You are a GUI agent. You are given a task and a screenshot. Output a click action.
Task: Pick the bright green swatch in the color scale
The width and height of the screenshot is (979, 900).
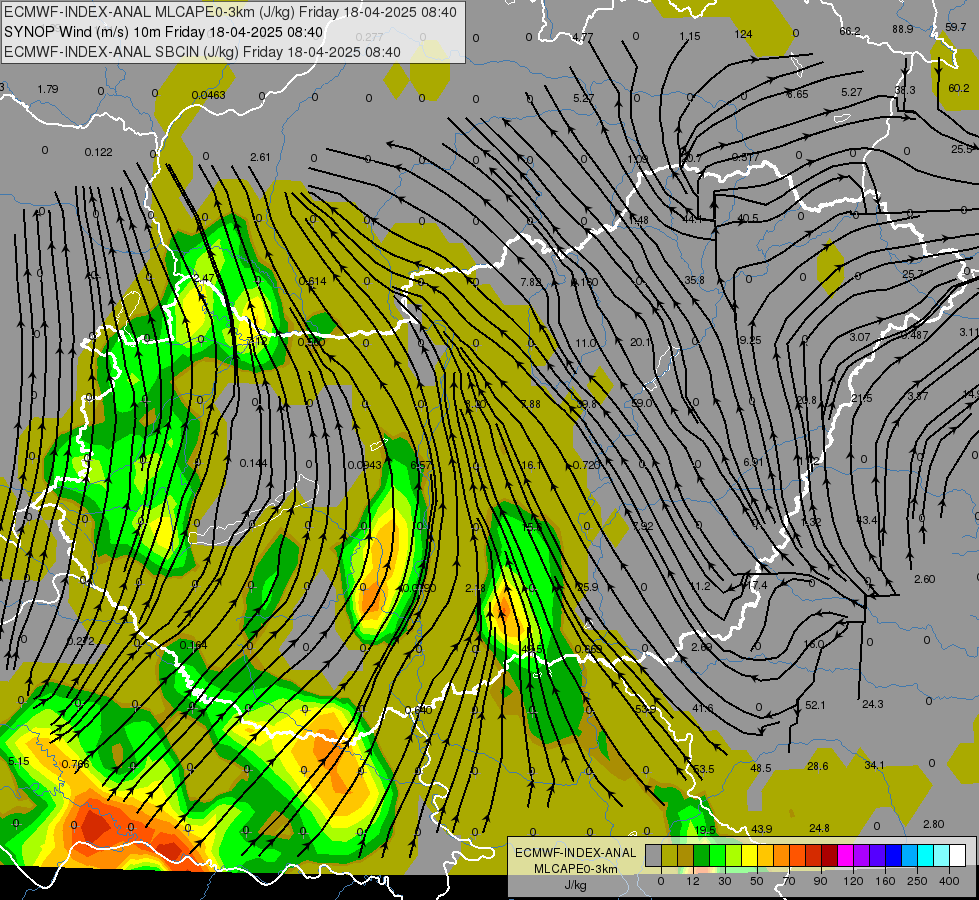pos(718,855)
